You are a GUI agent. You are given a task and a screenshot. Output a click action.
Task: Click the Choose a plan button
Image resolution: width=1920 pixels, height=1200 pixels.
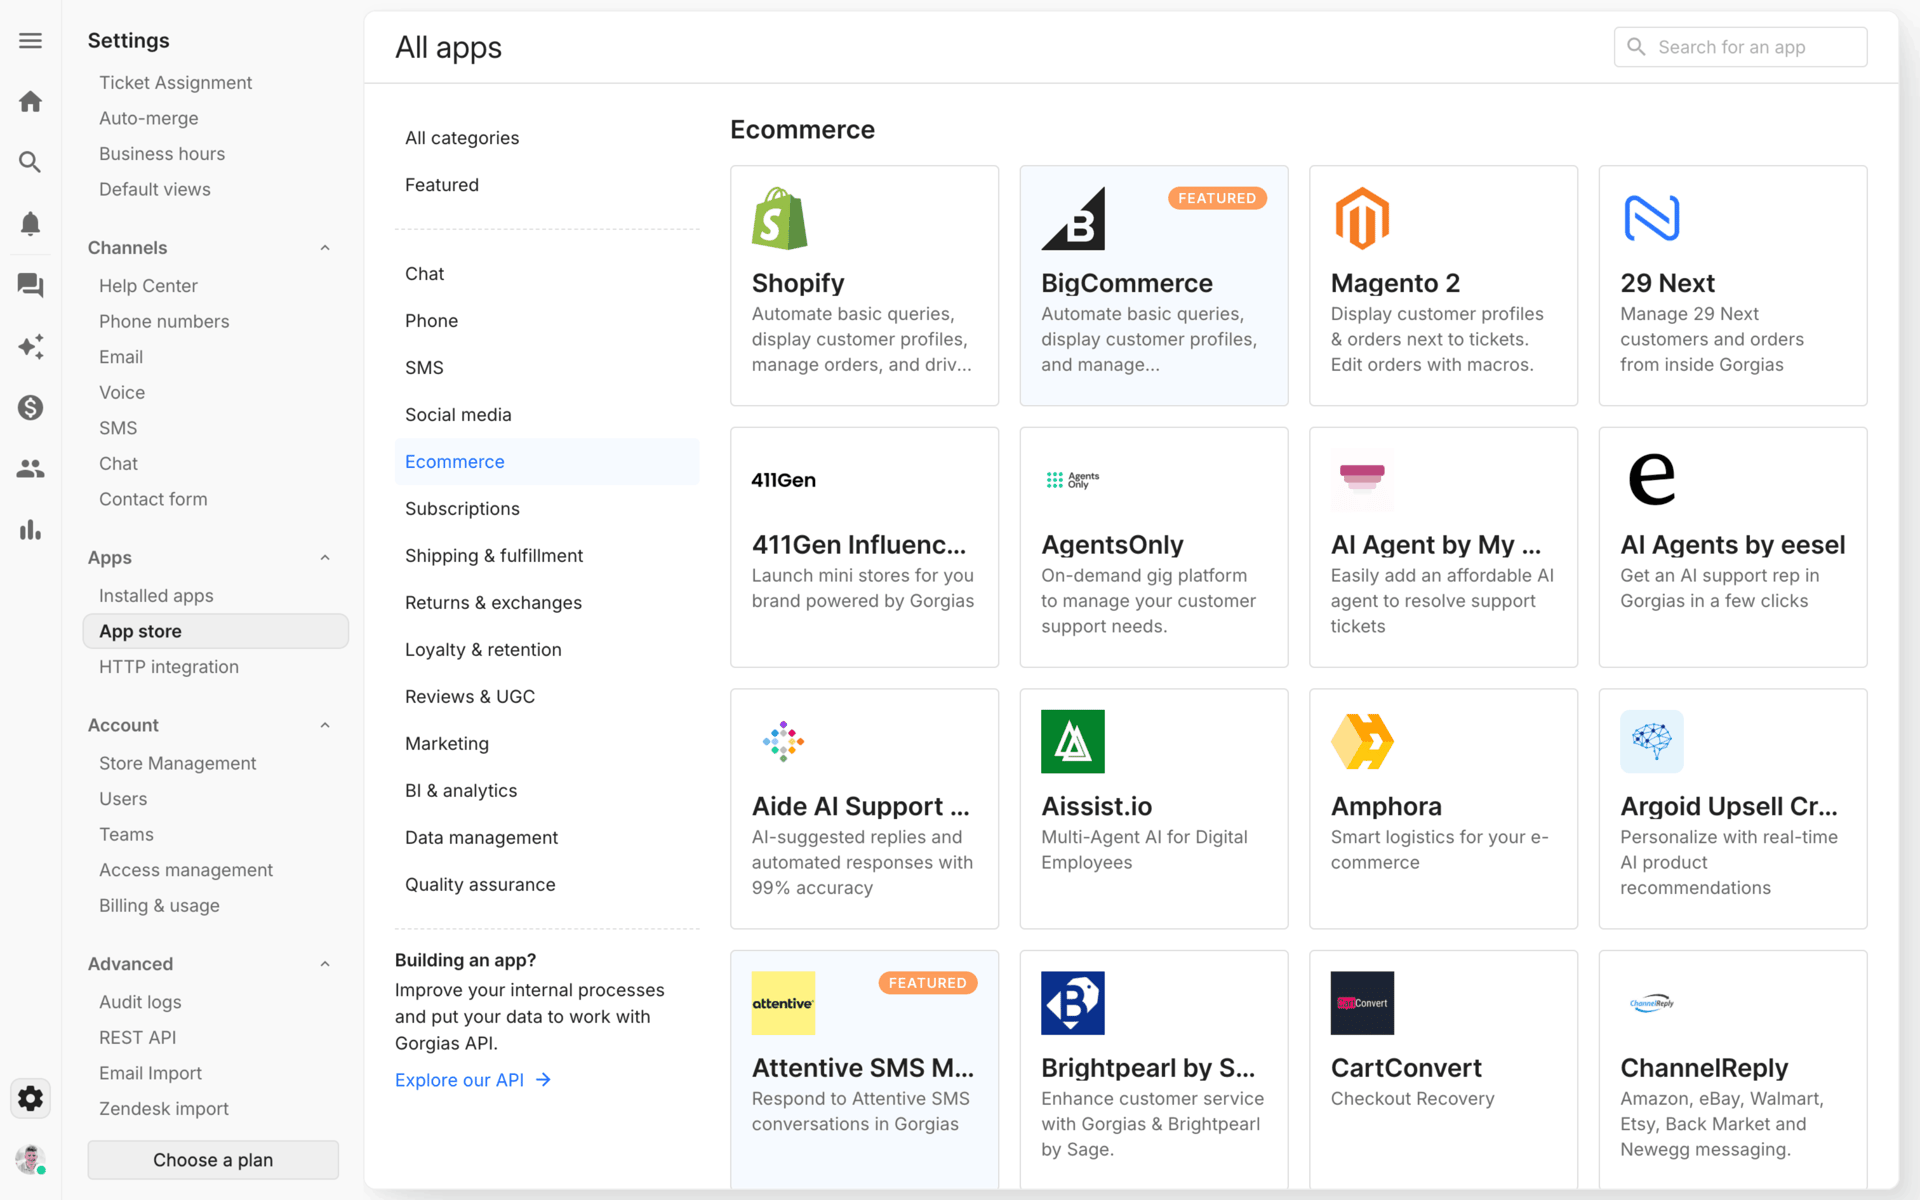pyautogui.click(x=213, y=1160)
